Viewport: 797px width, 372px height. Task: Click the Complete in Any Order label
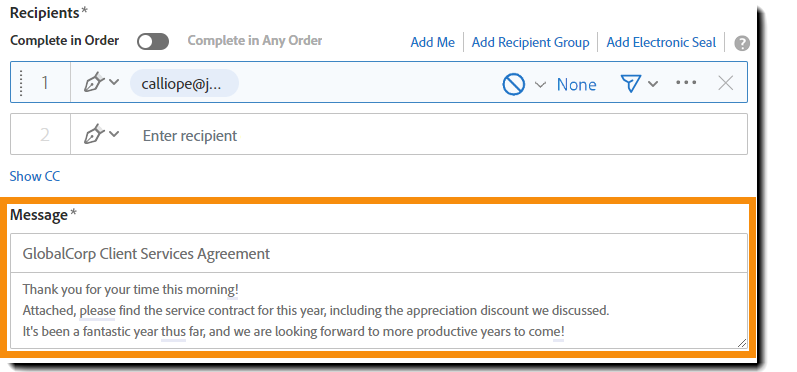pos(255,41)
